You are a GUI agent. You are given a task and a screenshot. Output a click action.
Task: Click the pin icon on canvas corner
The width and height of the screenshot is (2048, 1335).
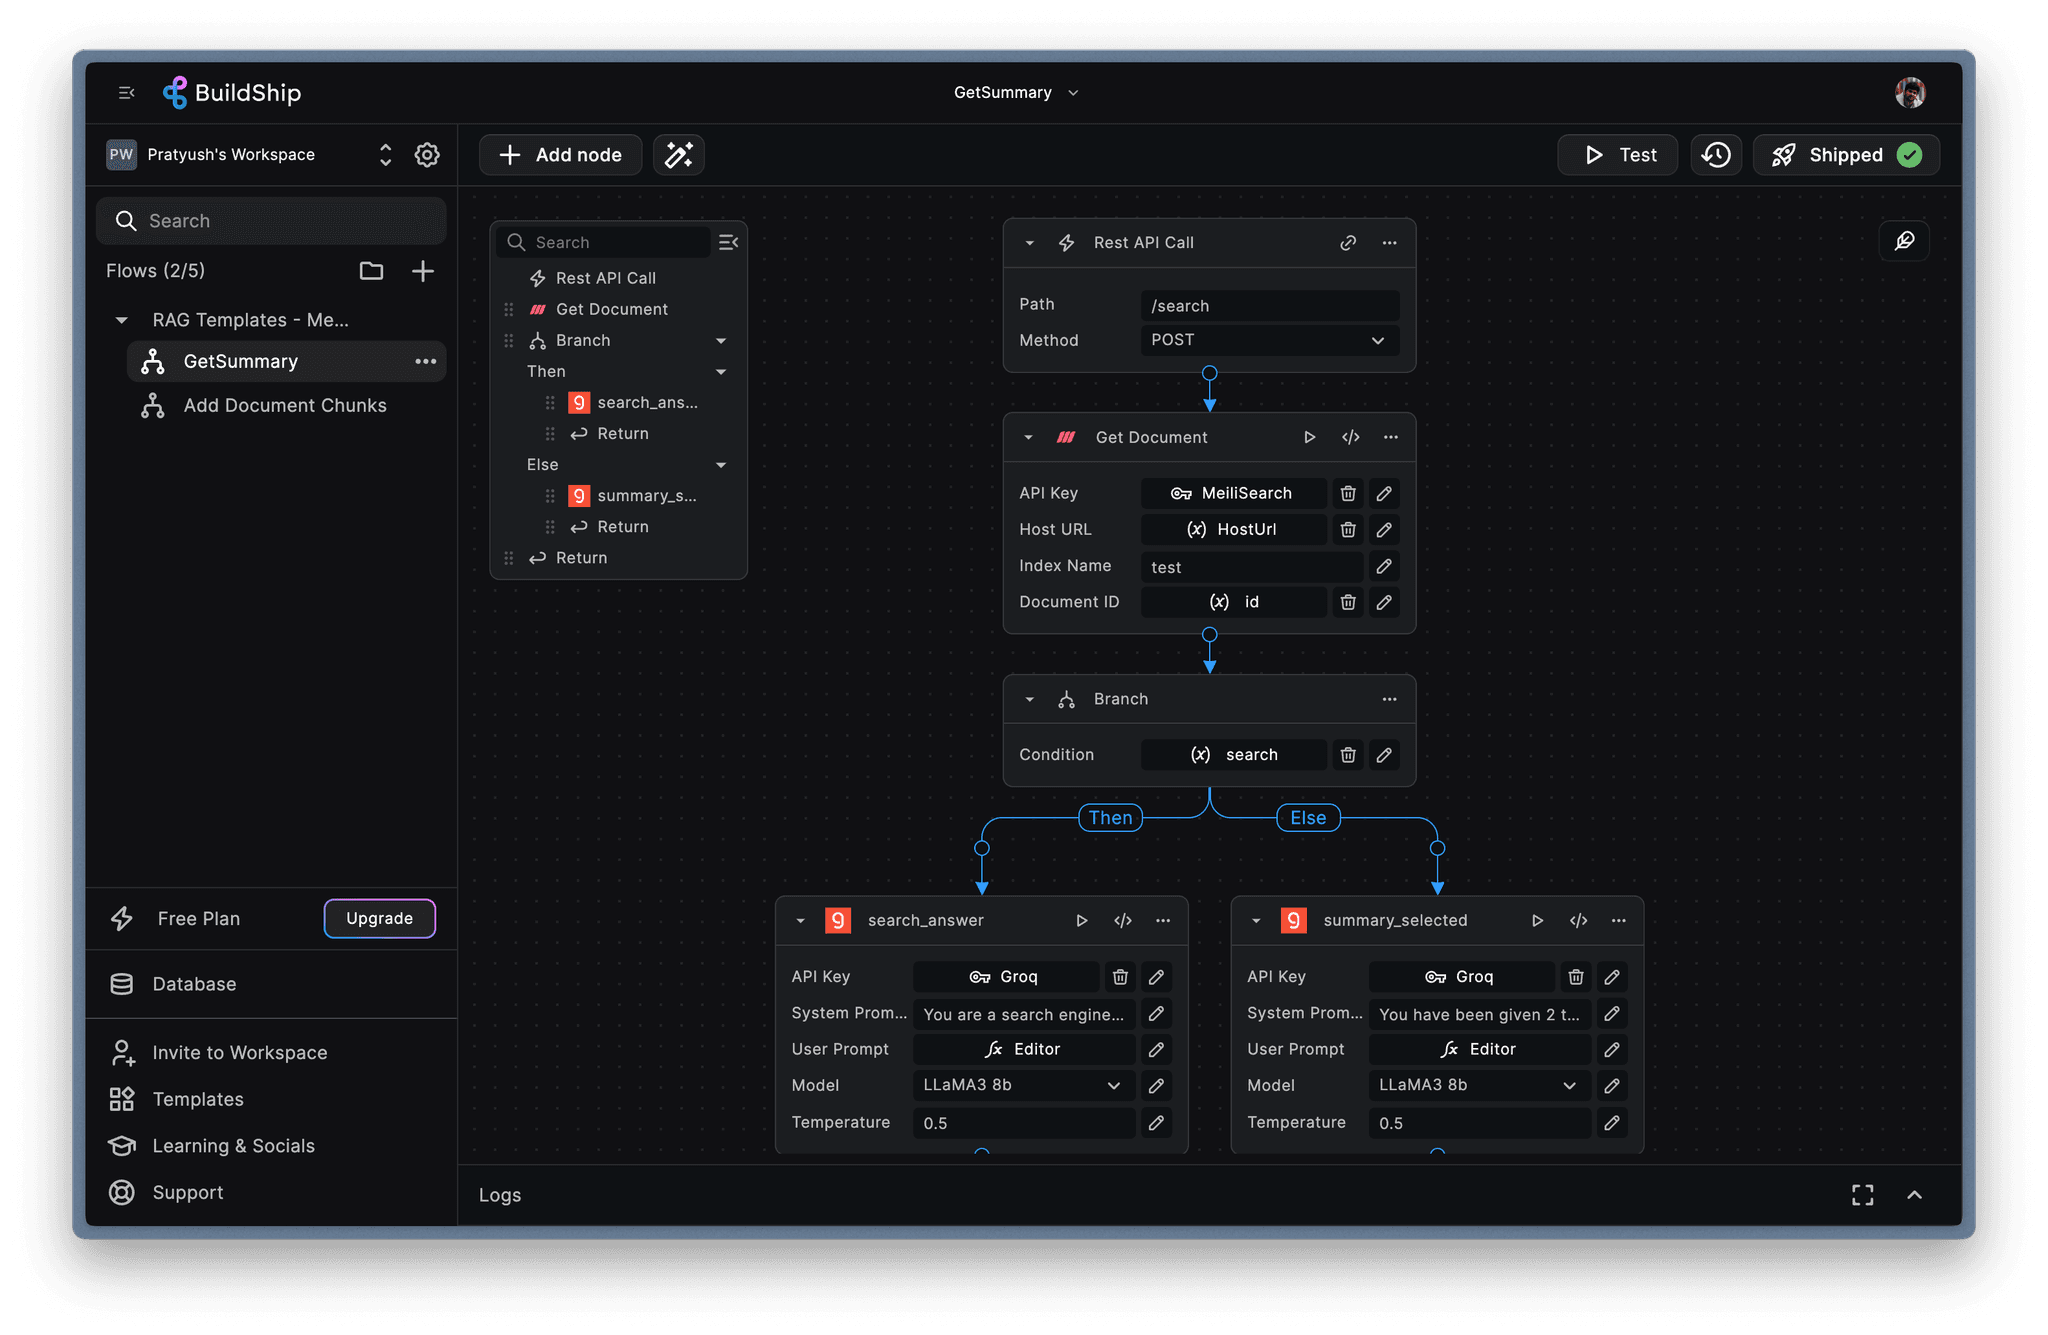(1905, 241)
